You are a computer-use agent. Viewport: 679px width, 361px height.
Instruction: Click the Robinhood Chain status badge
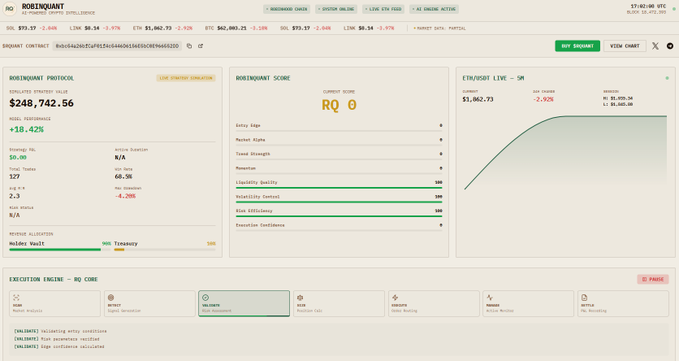pos(287,9)
